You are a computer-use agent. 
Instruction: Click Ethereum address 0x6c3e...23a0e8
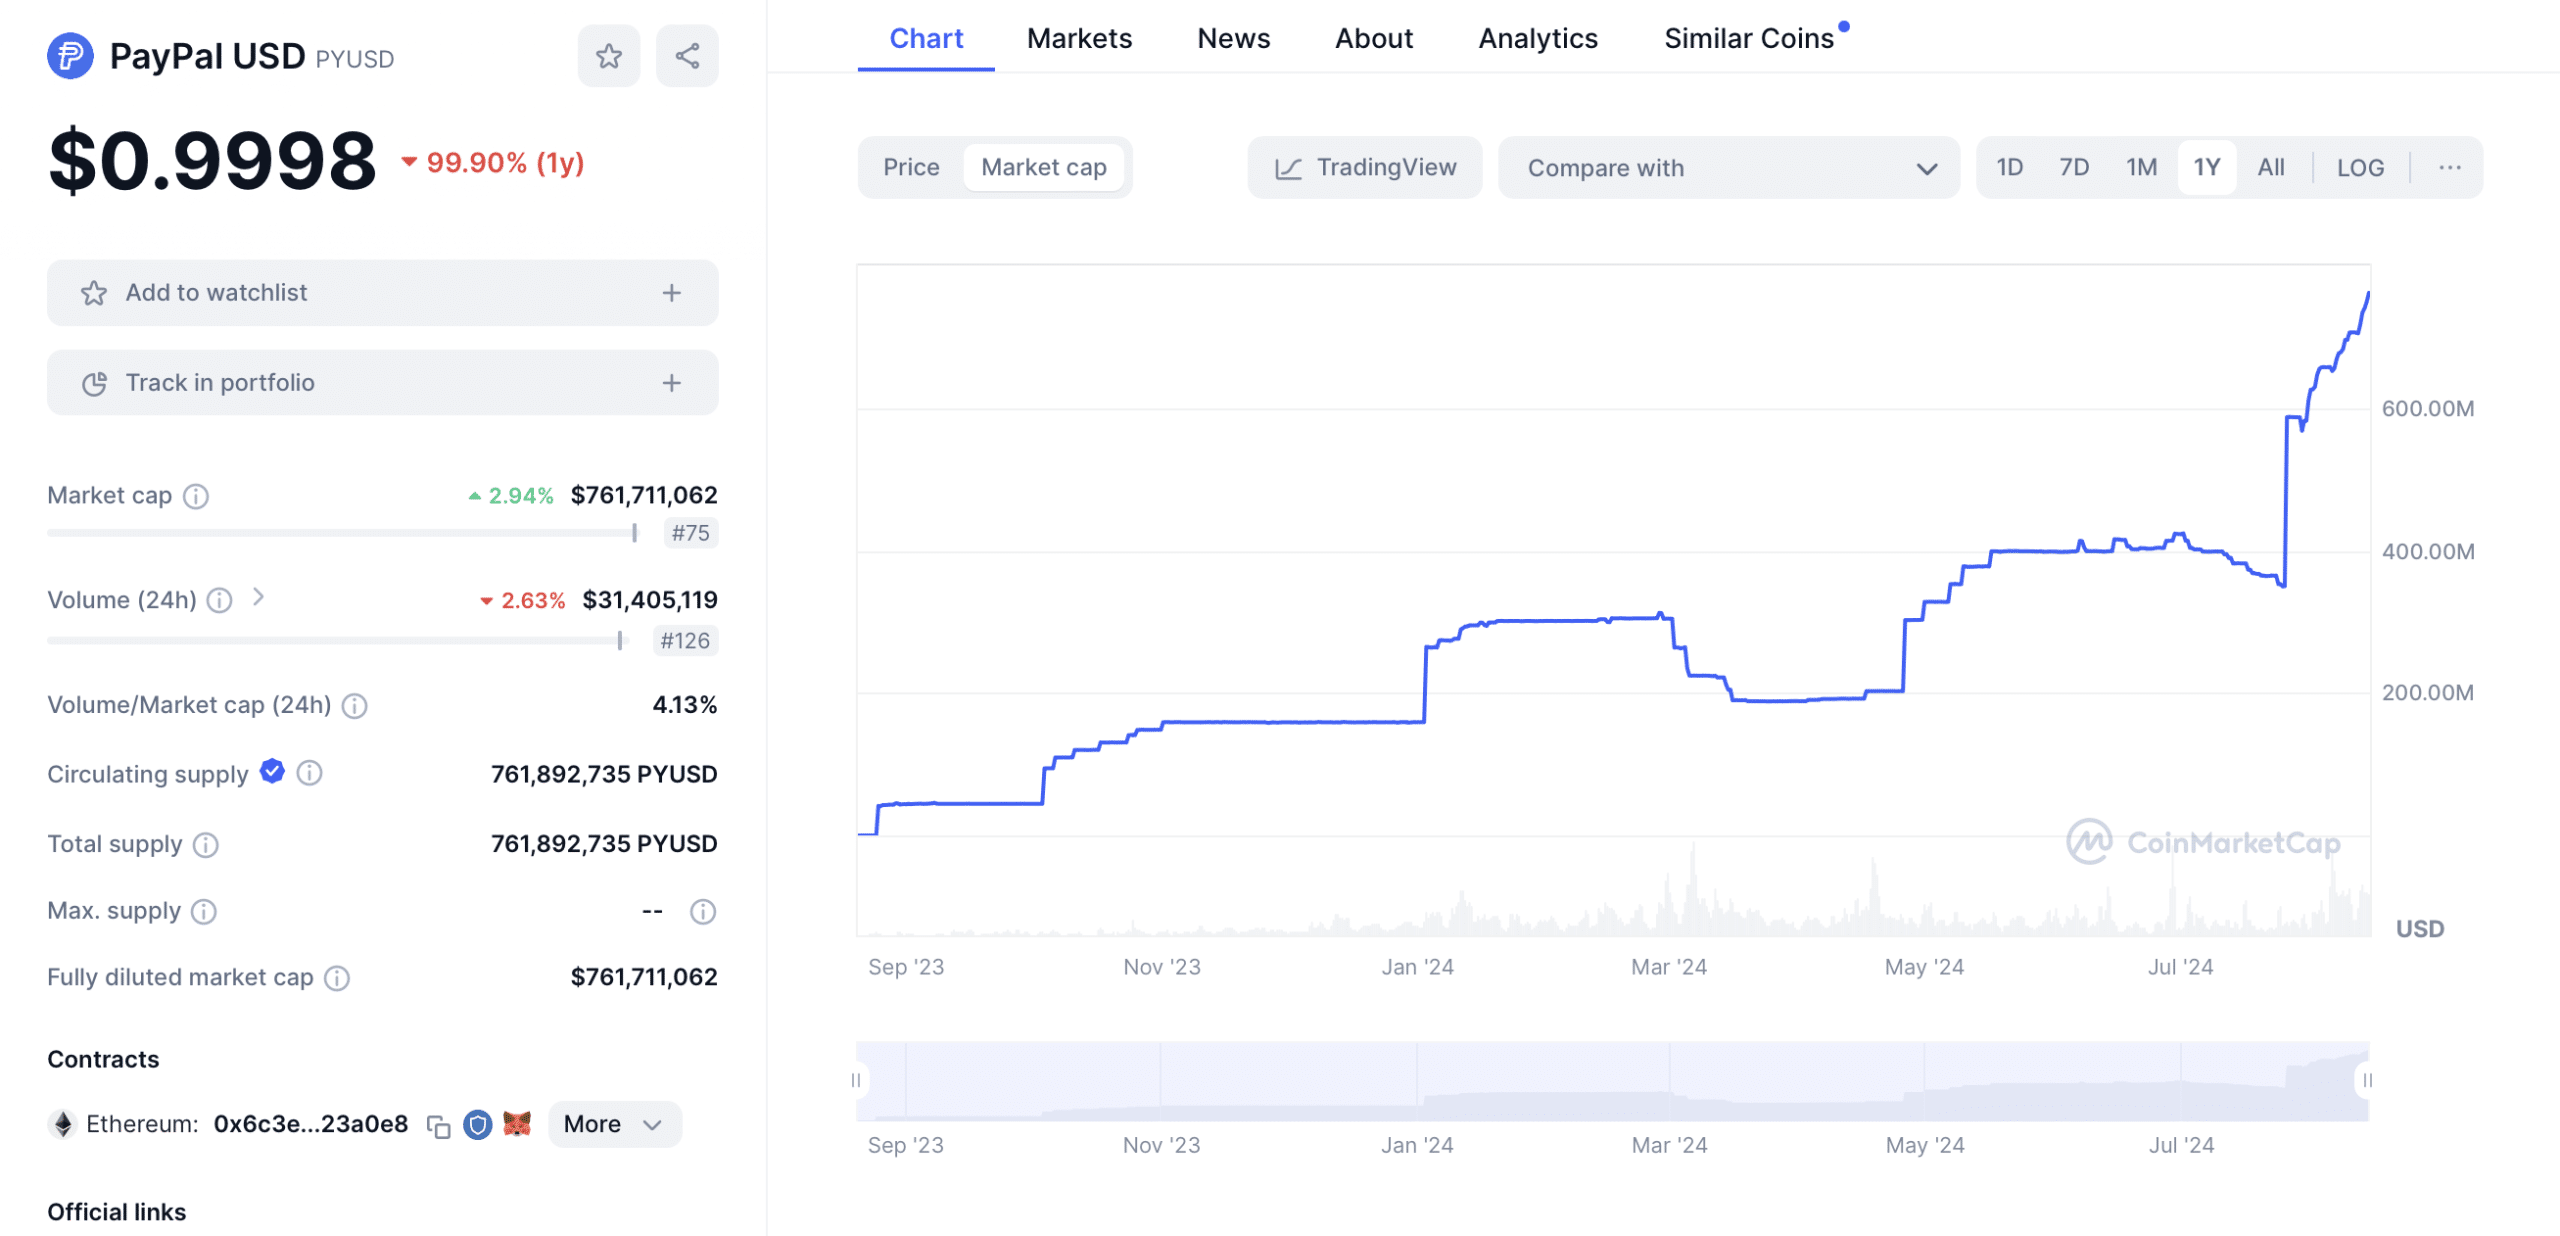click(x=311, y=1125)
